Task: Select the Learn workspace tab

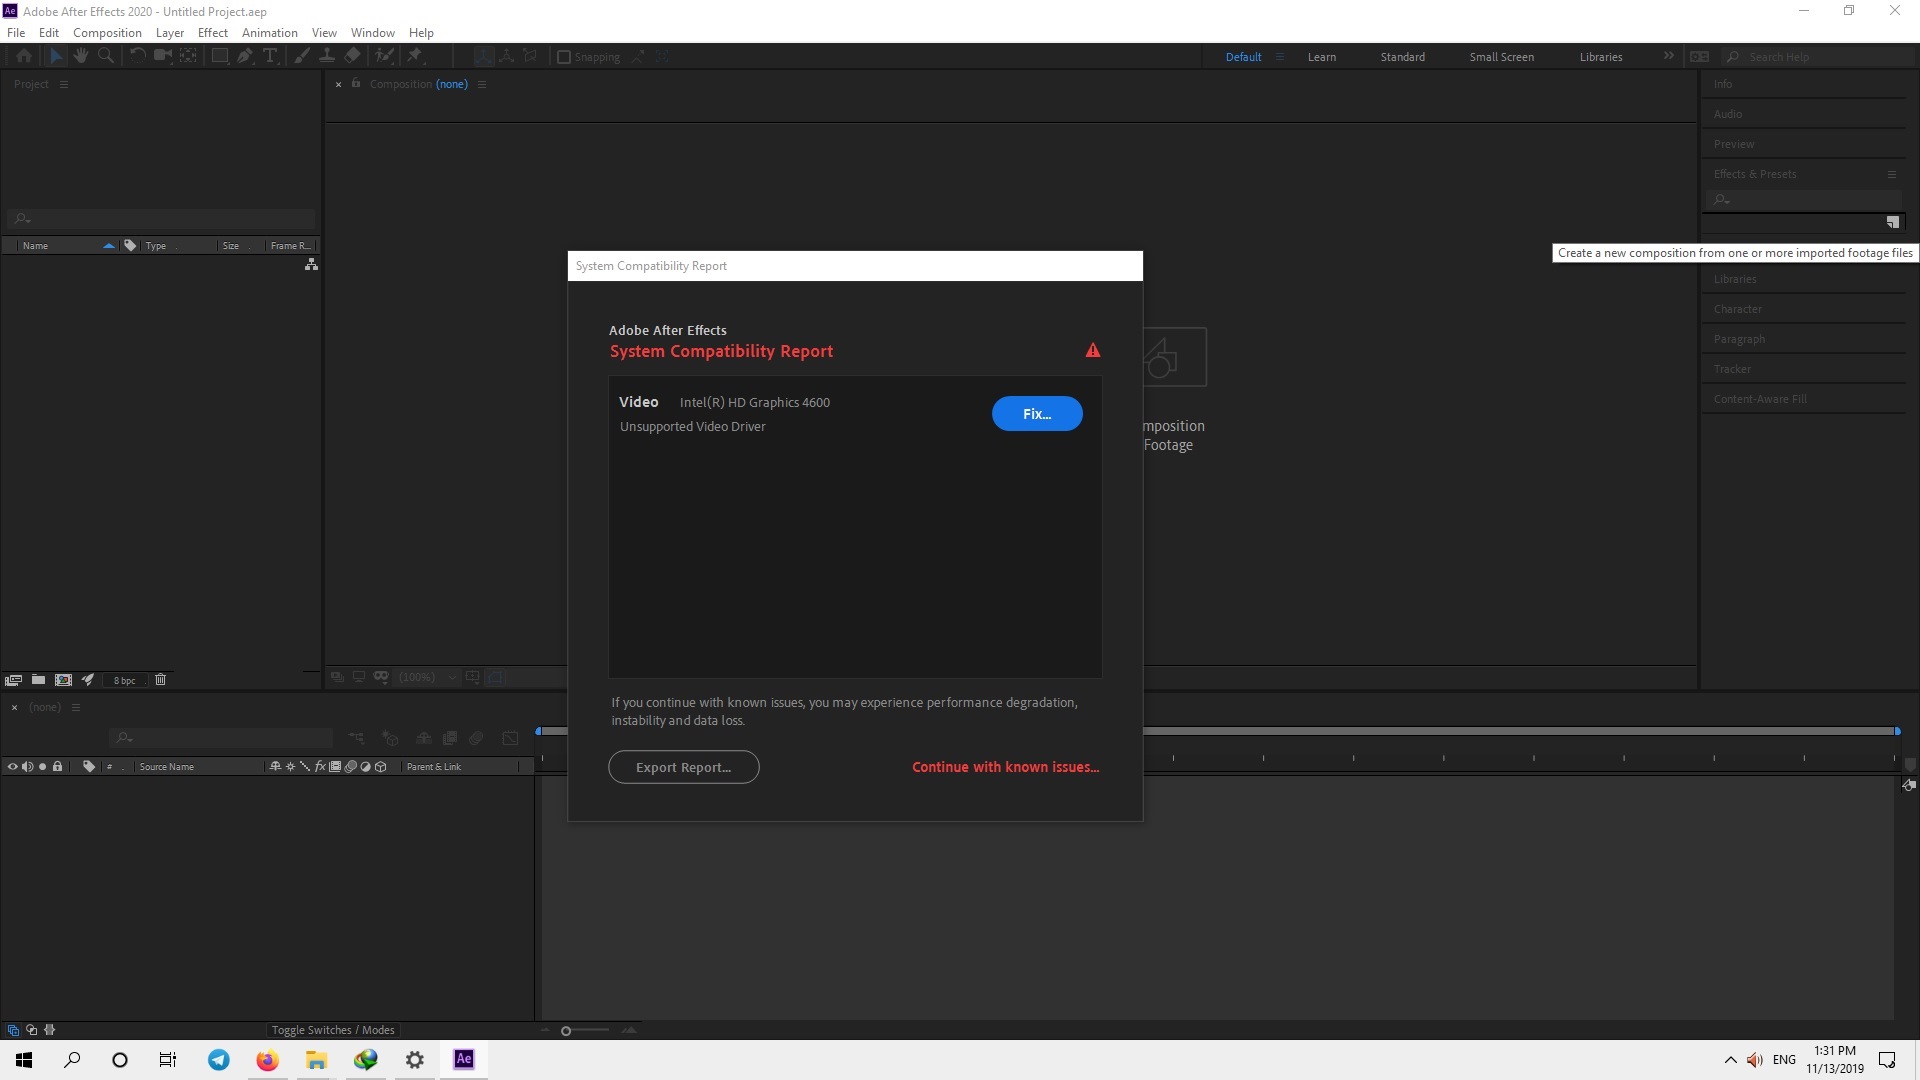Action: tap(1321, 57)
